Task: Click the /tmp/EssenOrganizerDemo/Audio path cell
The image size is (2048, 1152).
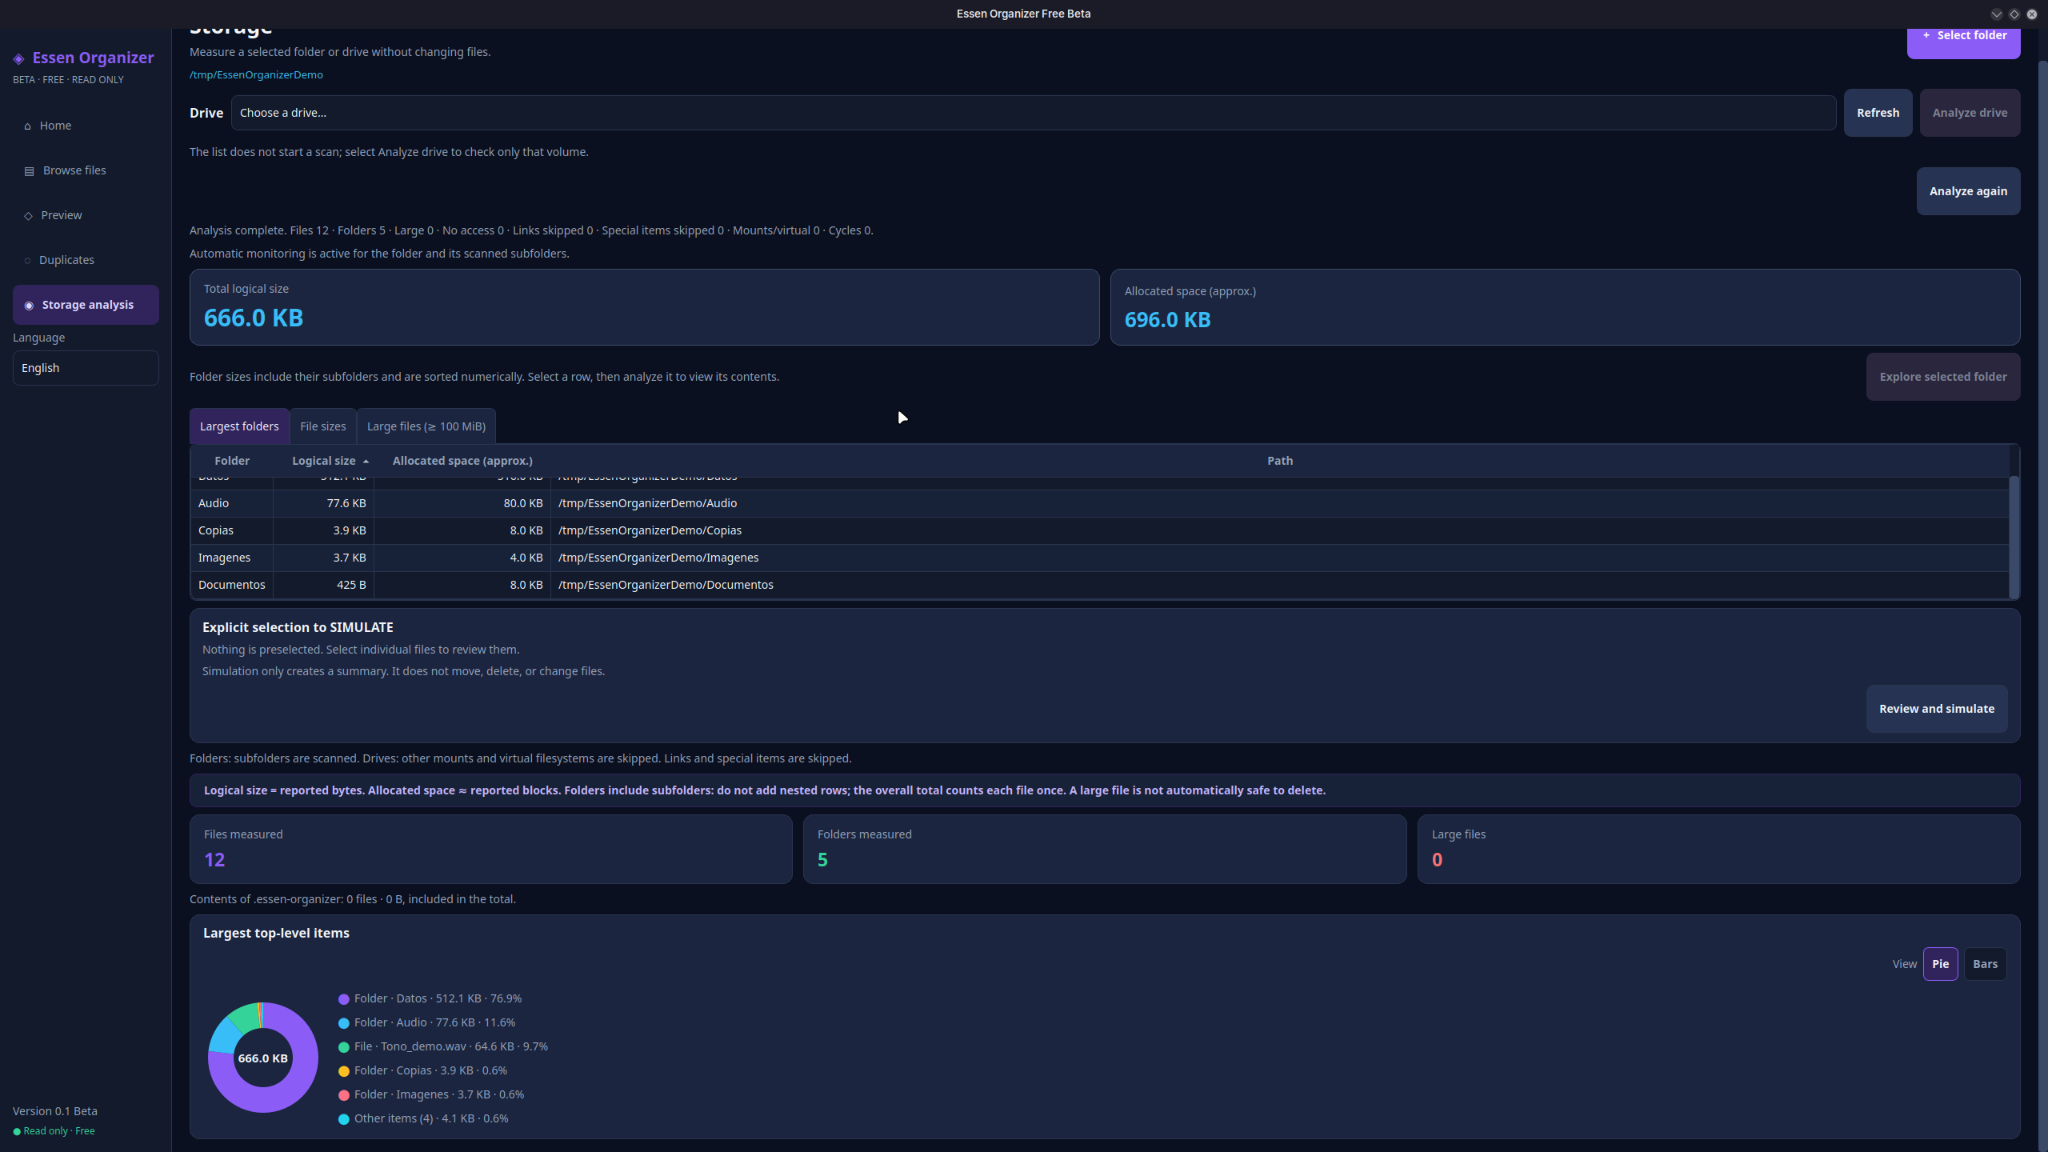Action: click(x=1279, y=503)
